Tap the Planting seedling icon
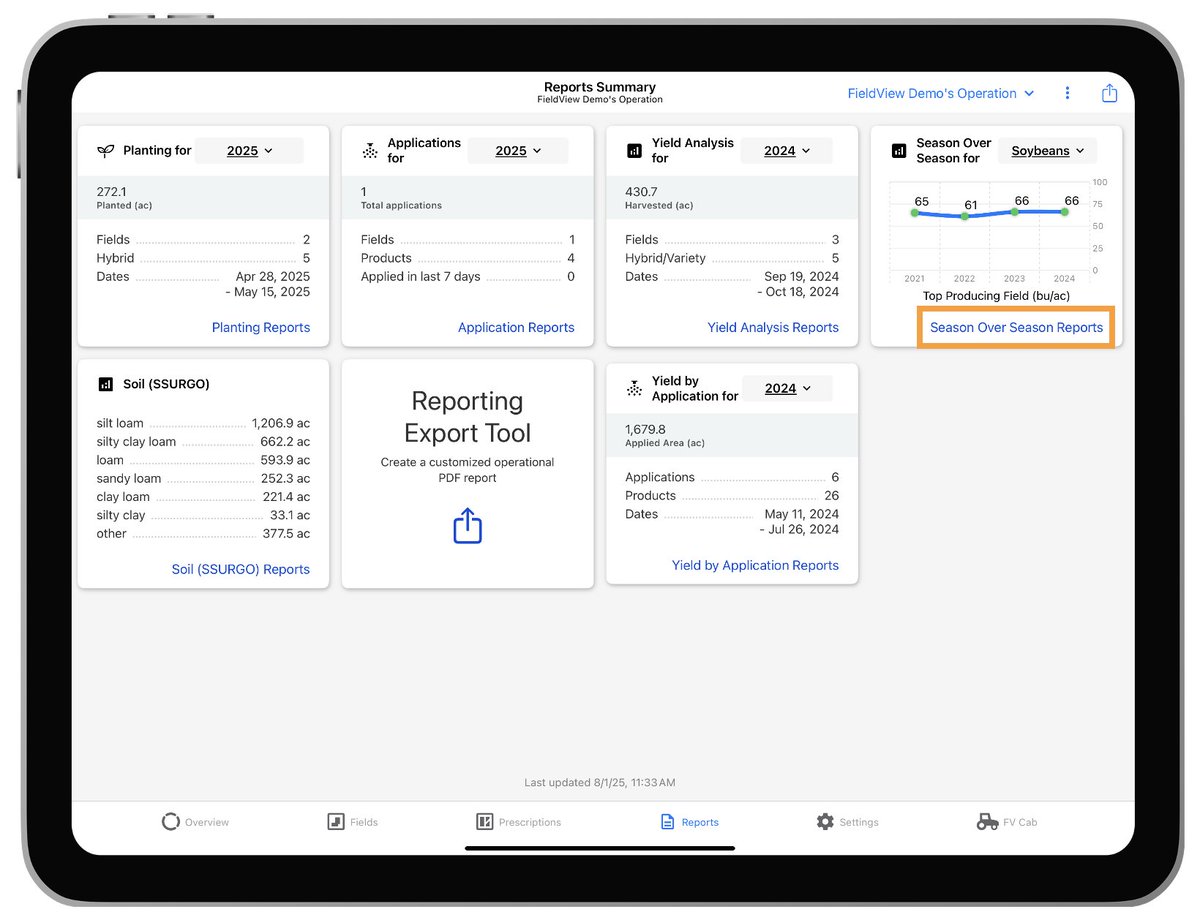This screenshot has width=1200, height=920. click(x=105, y=151)
